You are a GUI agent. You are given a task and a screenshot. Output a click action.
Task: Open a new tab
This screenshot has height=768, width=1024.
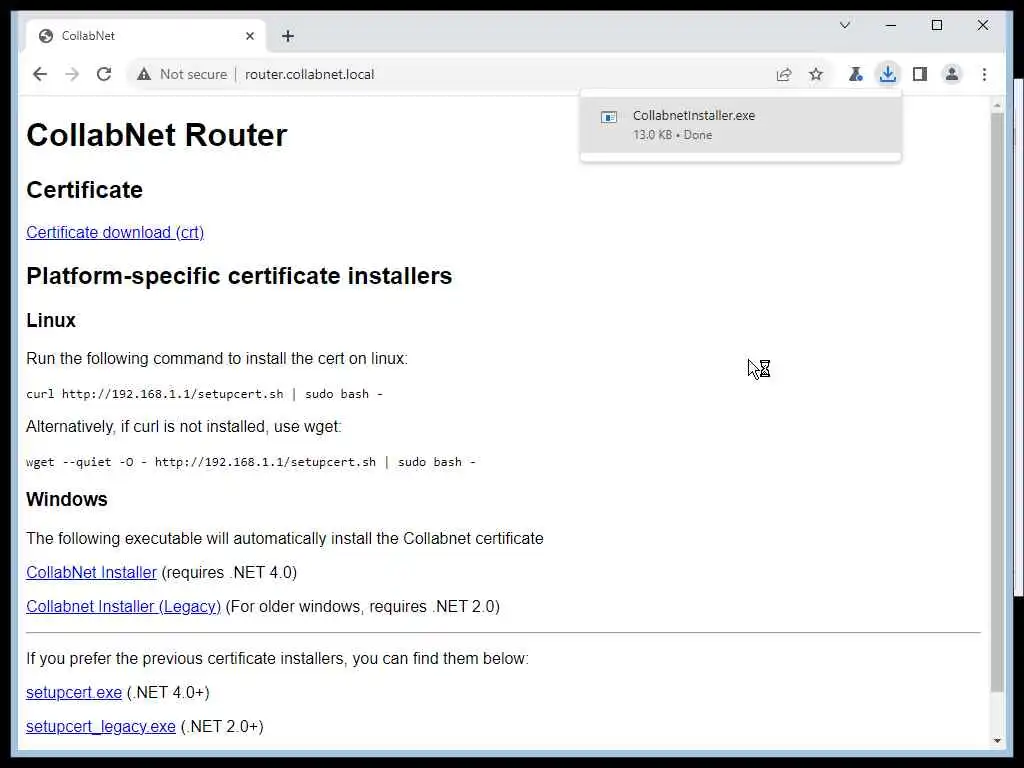[x=288, y=36]
